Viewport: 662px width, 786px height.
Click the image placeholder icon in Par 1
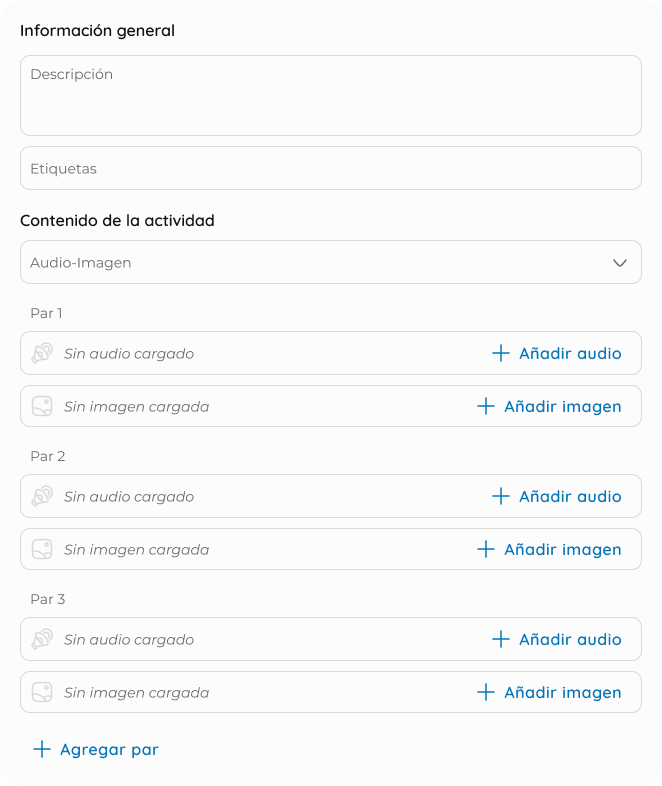coord(42,407)
